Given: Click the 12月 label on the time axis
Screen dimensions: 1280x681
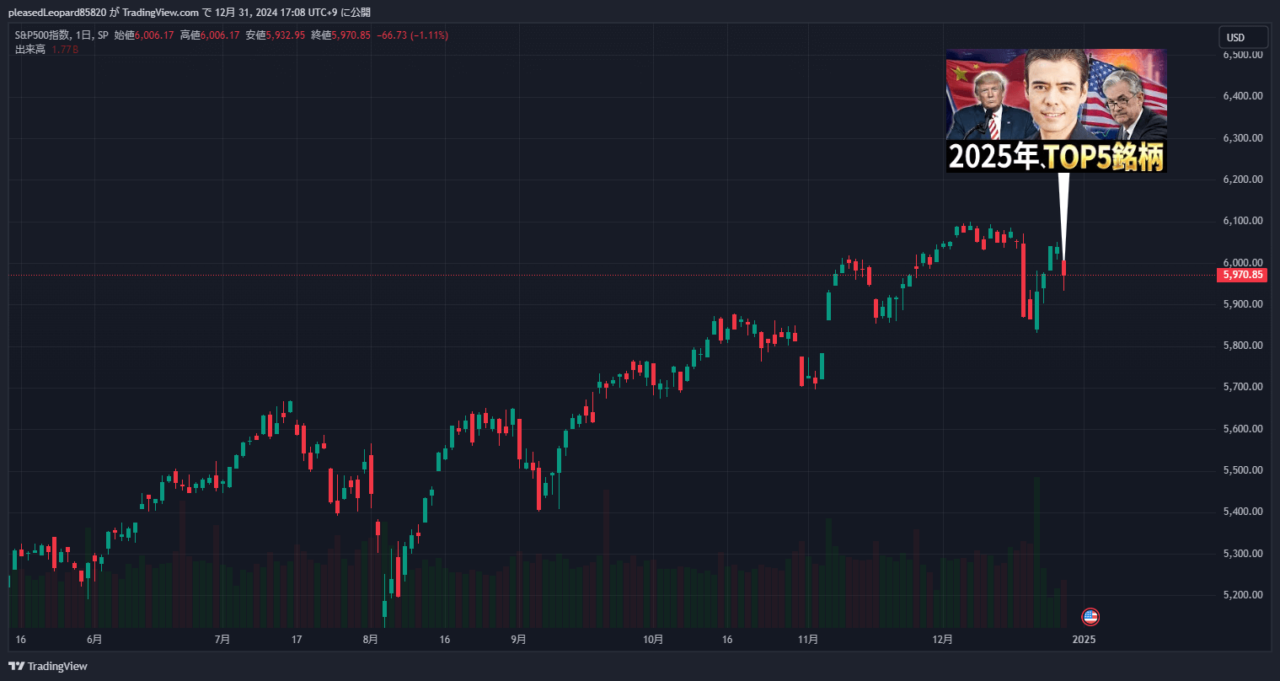Looking at the screenshot, I should click(x=940, y=639).
